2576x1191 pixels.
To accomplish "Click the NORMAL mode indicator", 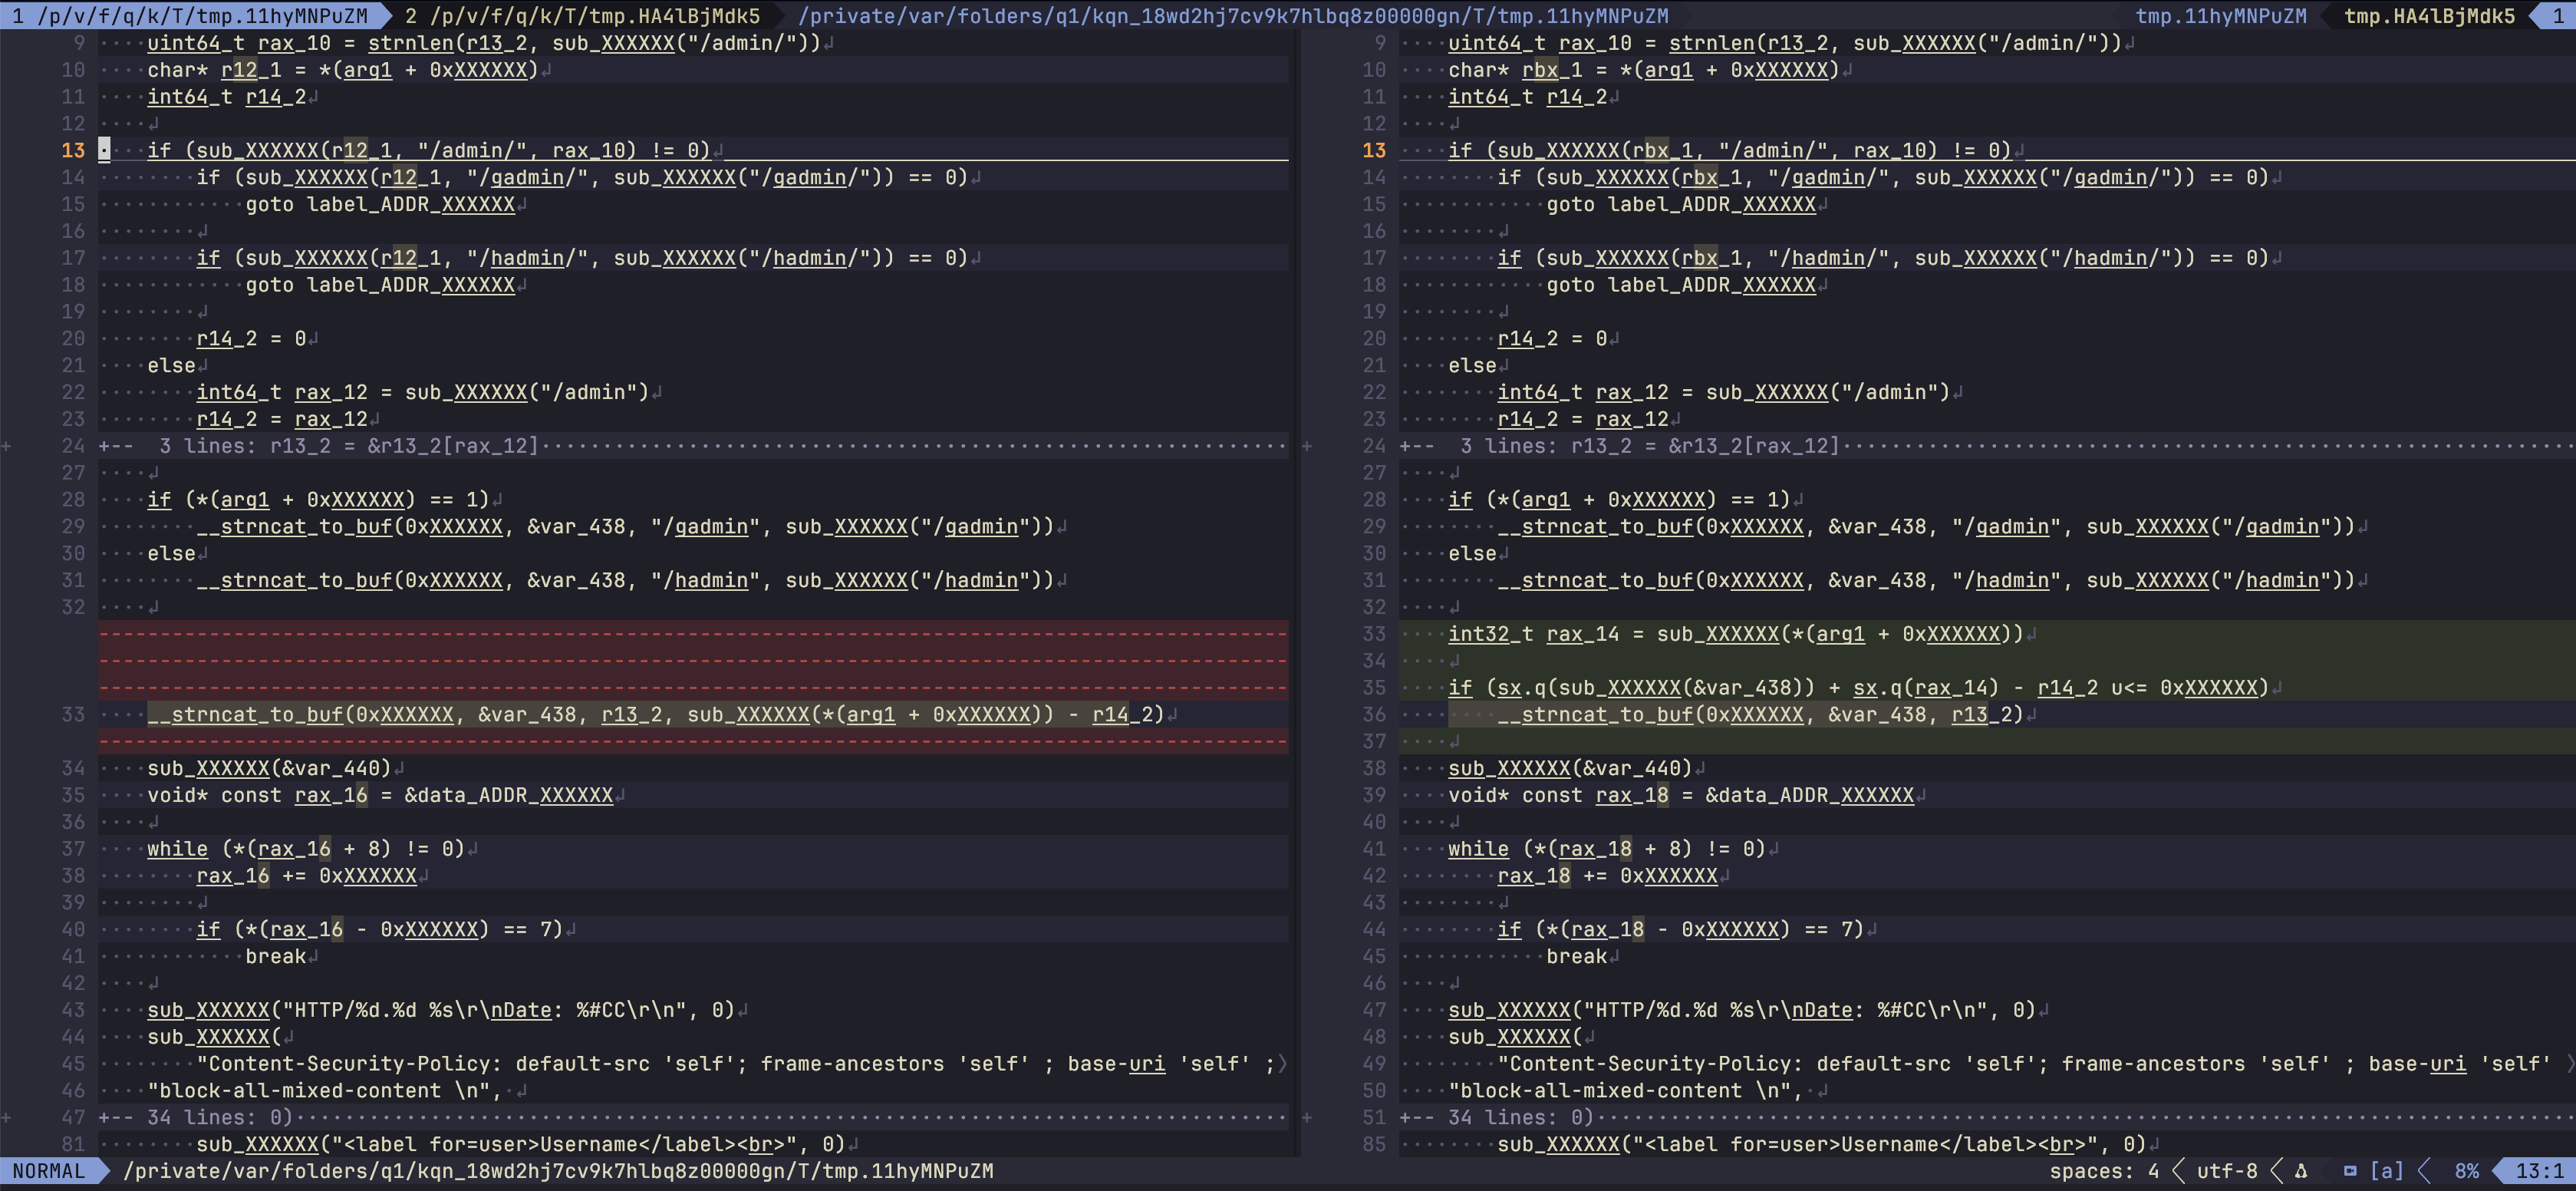I will pyautogui.click(x=48, y=1171).
